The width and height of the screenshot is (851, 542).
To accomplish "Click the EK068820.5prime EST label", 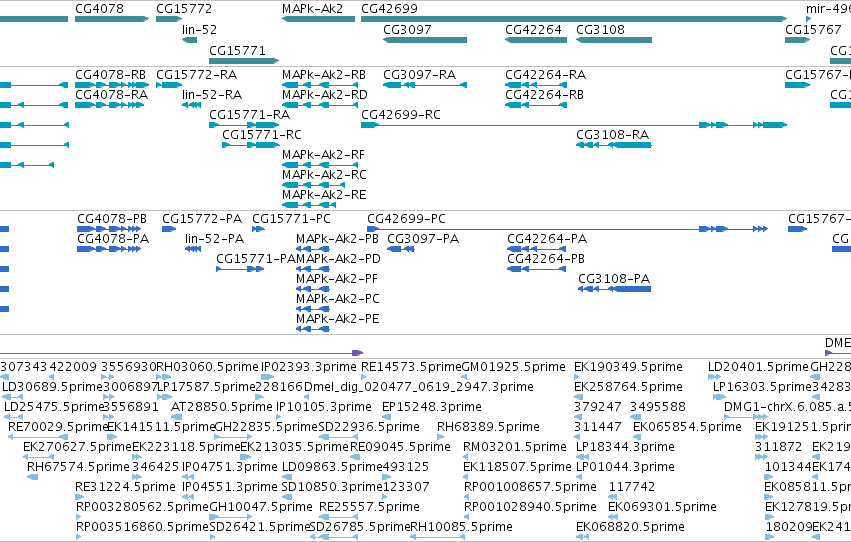I will pyautogui.click(x=630, y=527).
